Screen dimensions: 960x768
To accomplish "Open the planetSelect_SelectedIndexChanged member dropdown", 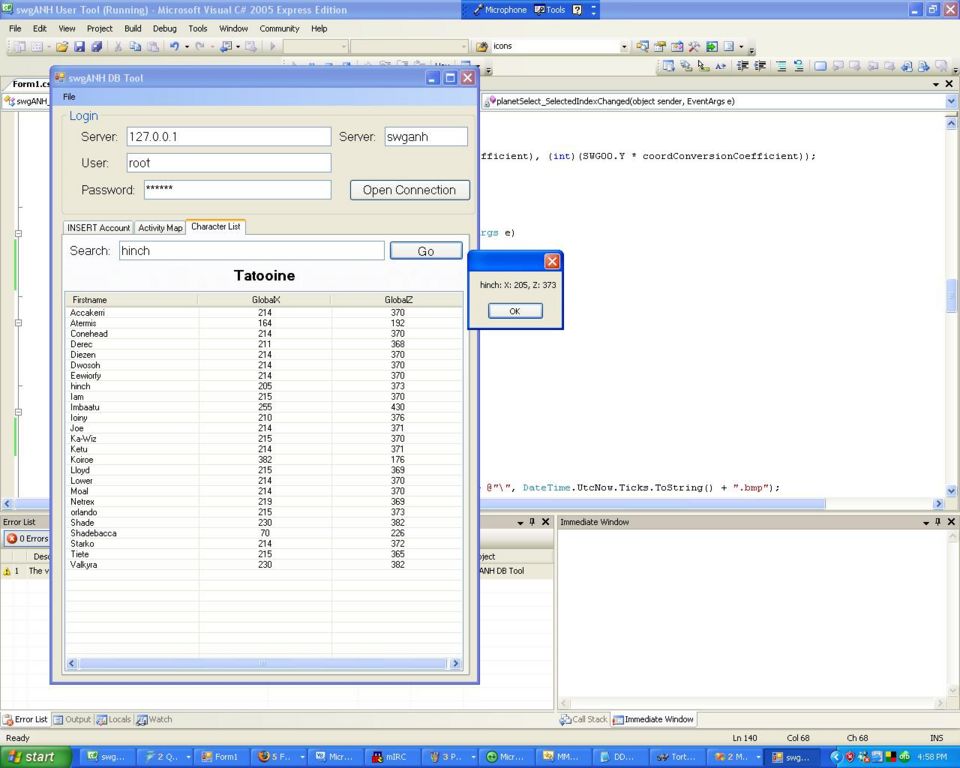I will pyautogui.click(x=951, y=101).
